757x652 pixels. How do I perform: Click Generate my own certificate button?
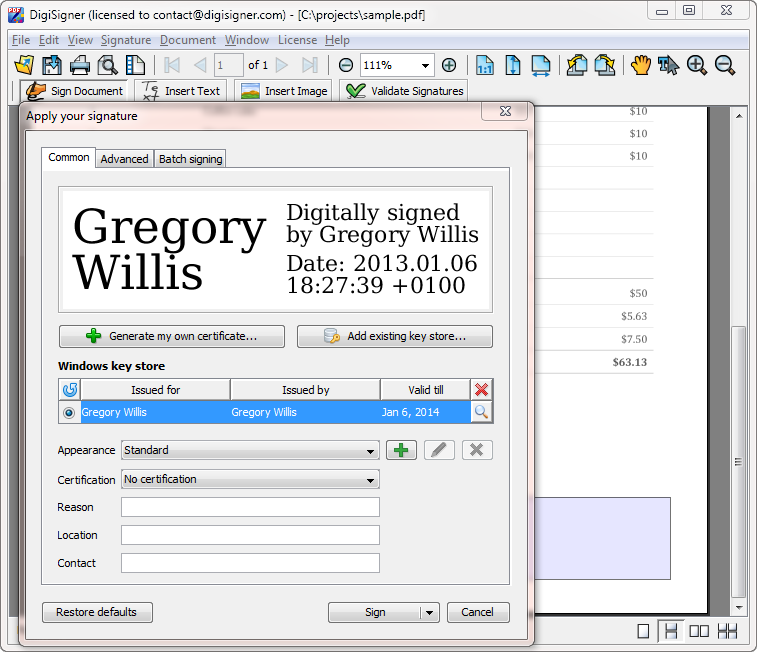(172, 336)
